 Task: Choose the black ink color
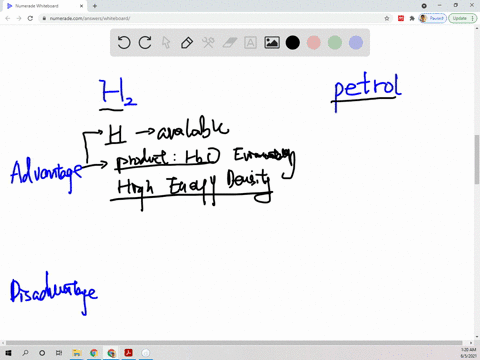pos(293,43)
